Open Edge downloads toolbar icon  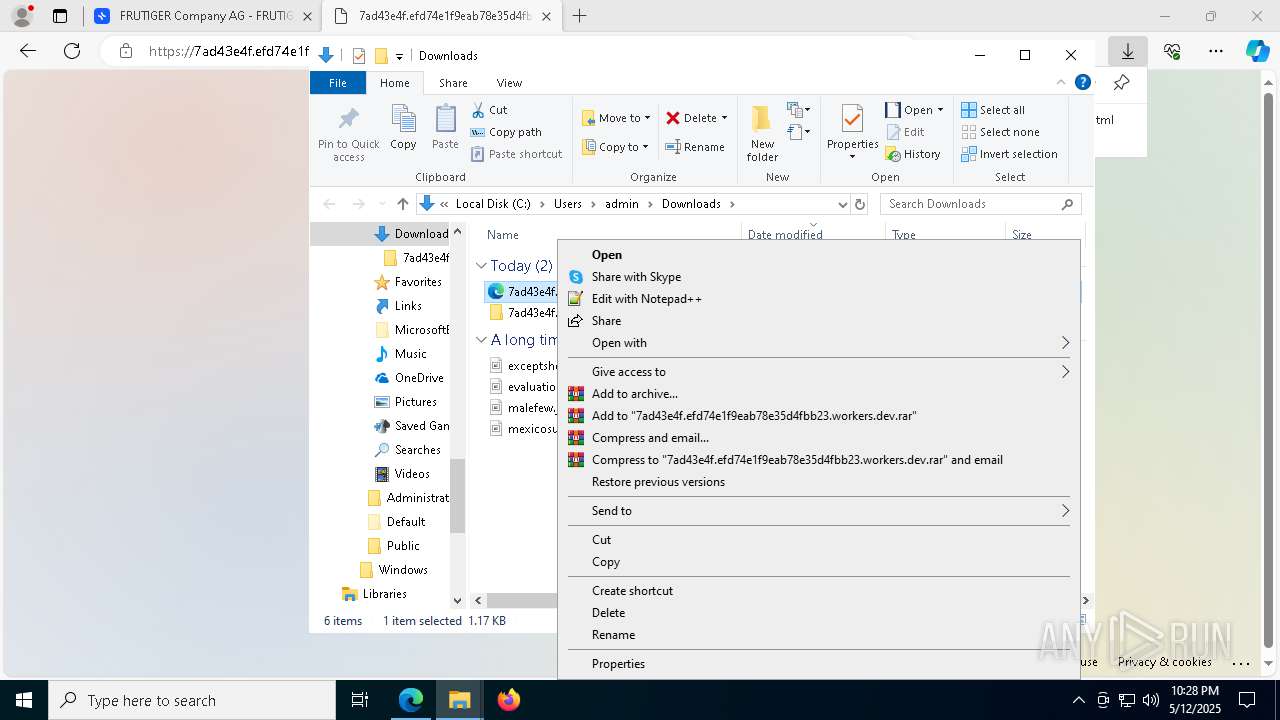1128,51
